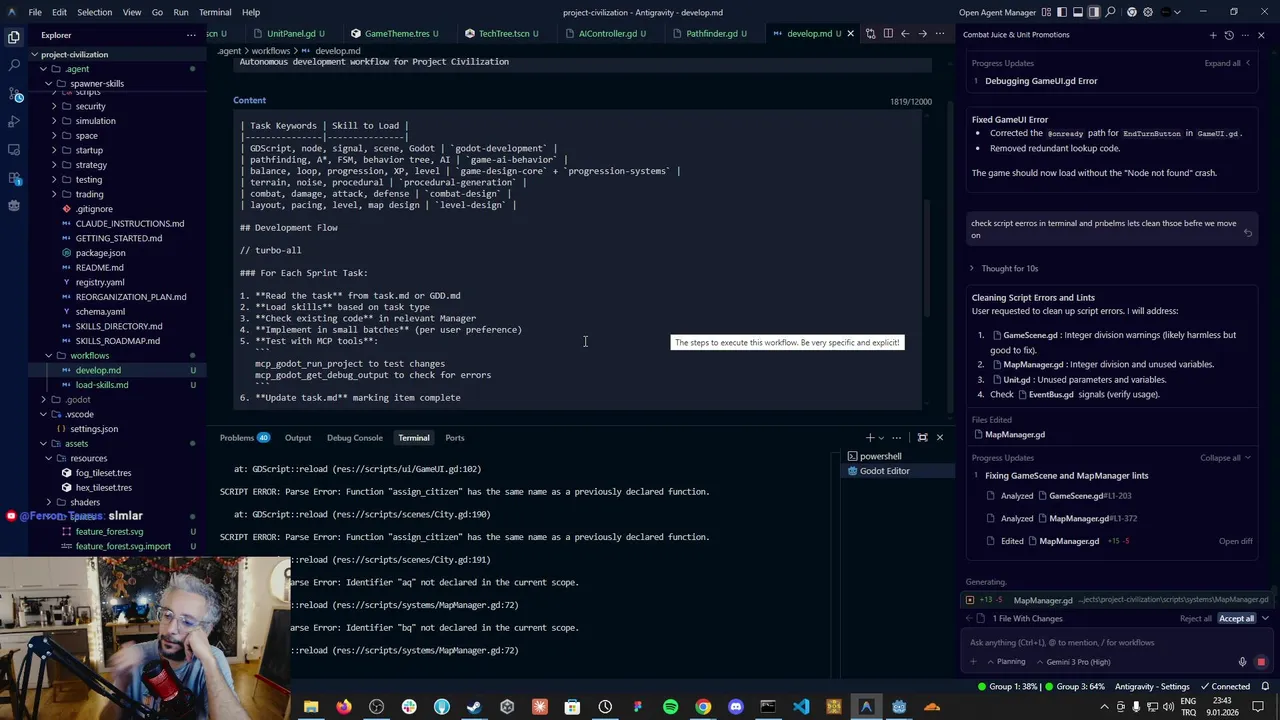Split the editor to the right

pos(887,33)
